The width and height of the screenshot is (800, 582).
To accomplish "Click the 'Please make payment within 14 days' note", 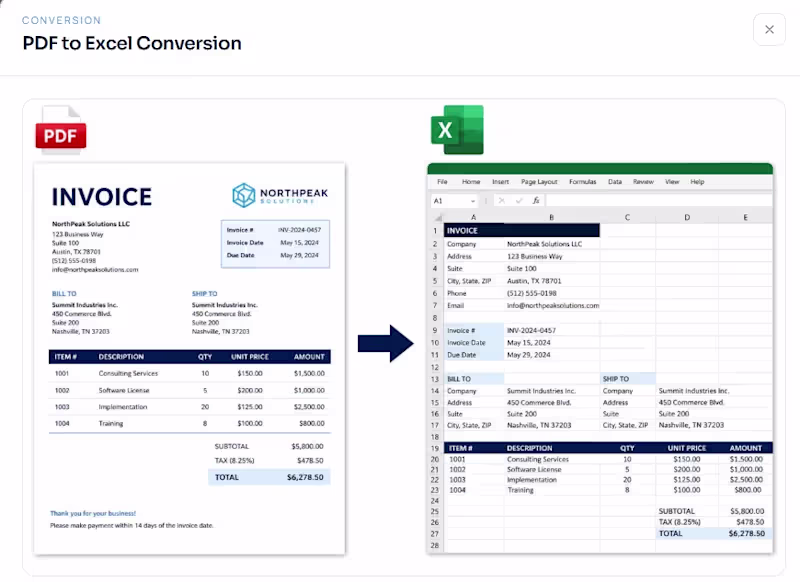I will (132, 525).
